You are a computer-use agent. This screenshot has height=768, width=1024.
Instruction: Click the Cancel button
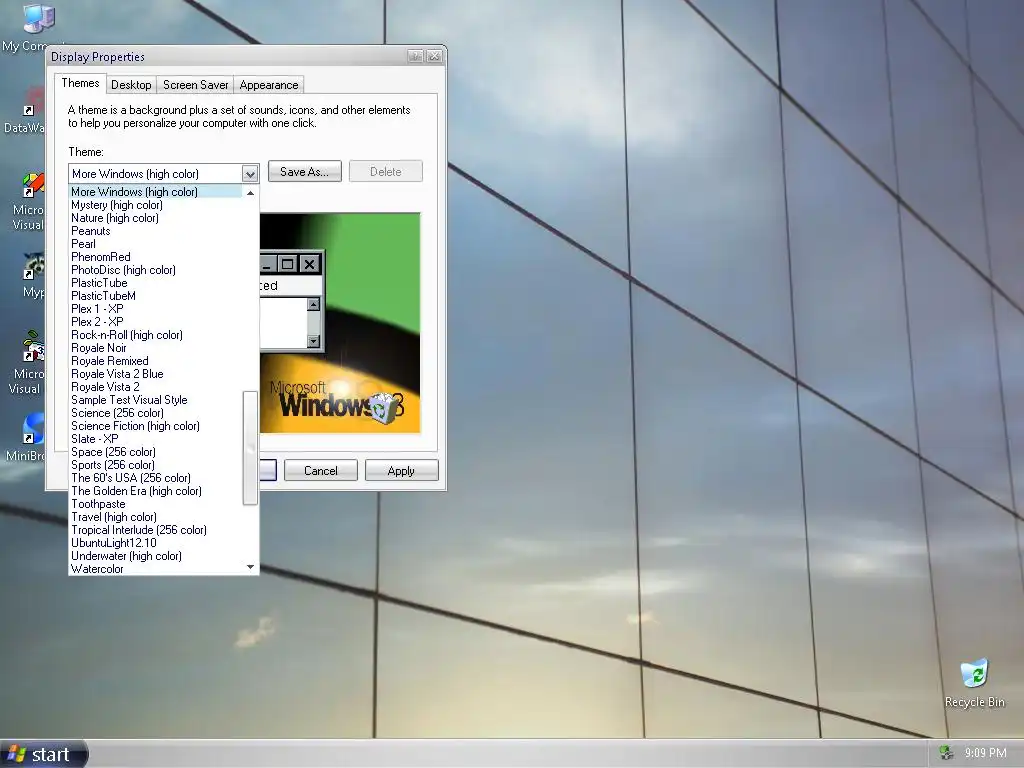click(x=321, y=470)
